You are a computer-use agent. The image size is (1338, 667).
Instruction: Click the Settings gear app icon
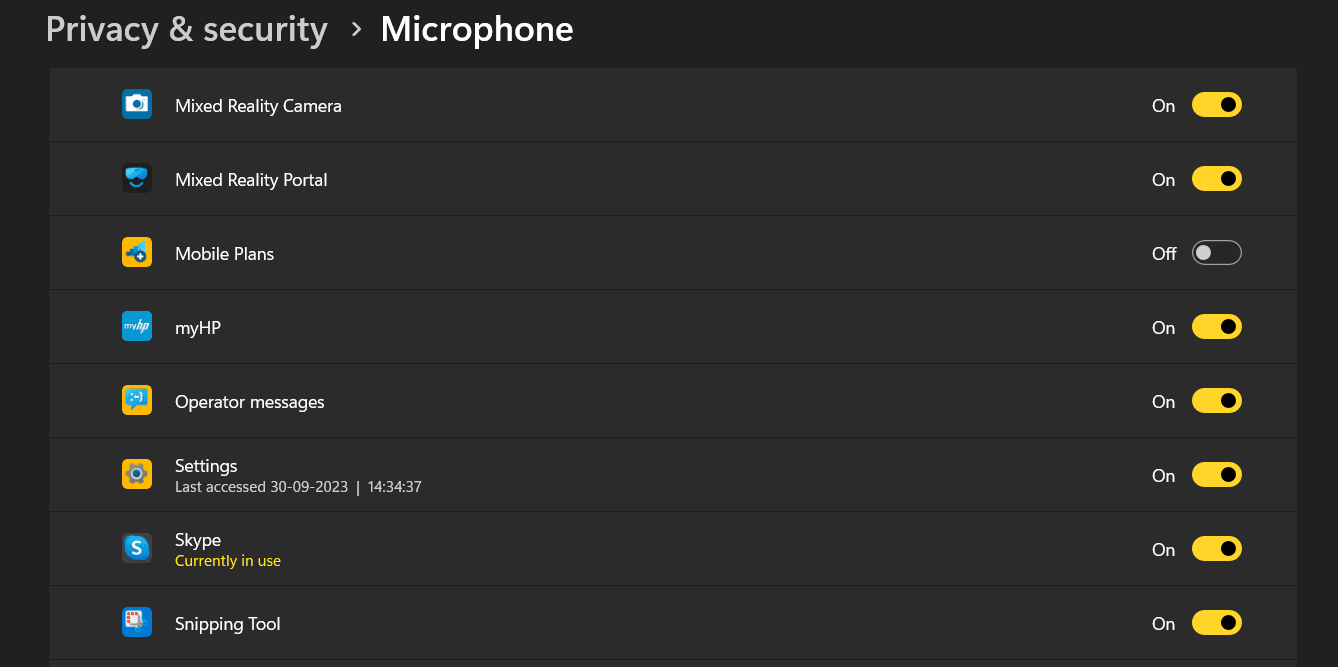point(137,474)
